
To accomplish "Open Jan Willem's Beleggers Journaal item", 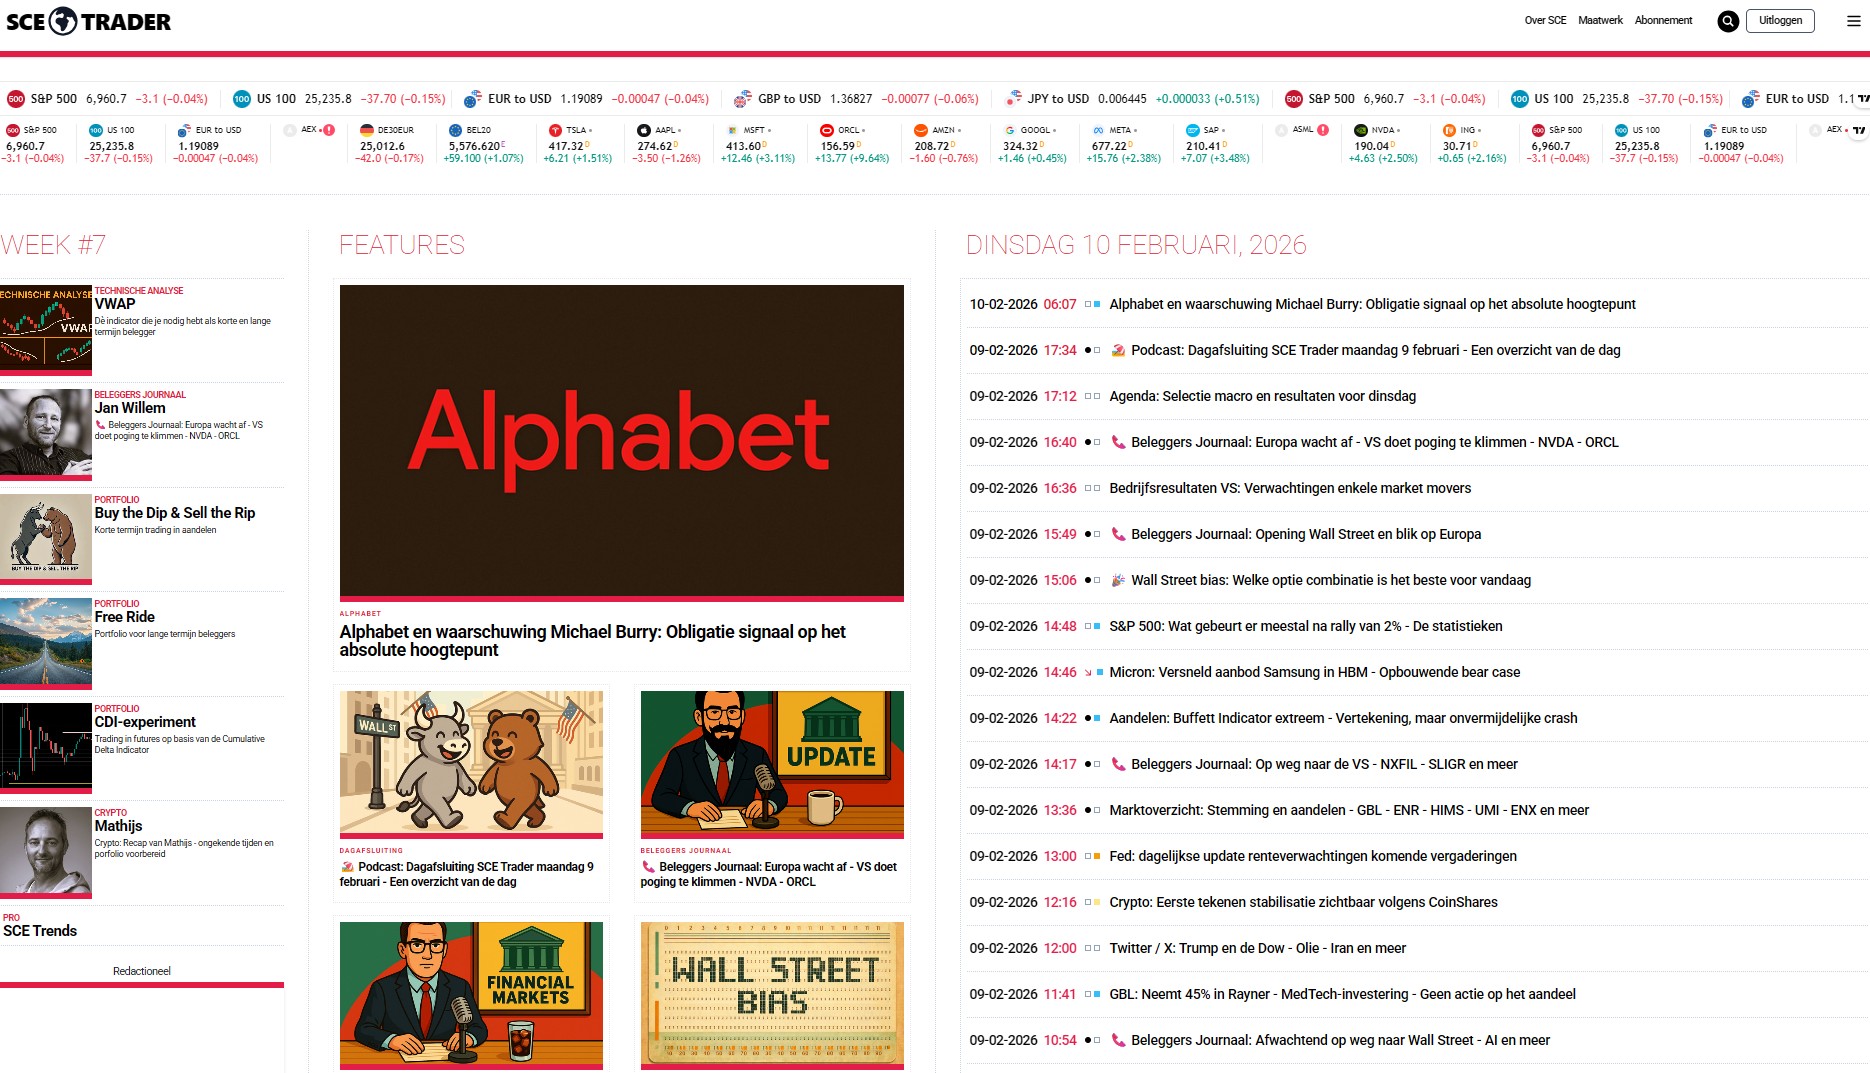I will click(130, 408).
